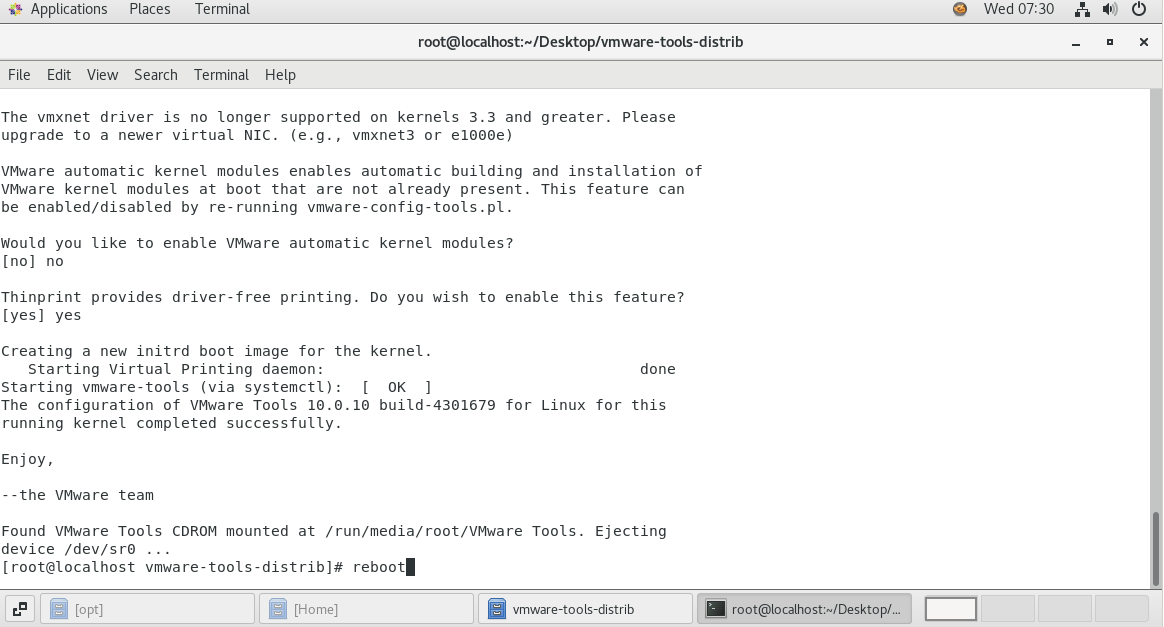Click the volume speaker icon
1164x627 pixels.
click(1110, 9)
